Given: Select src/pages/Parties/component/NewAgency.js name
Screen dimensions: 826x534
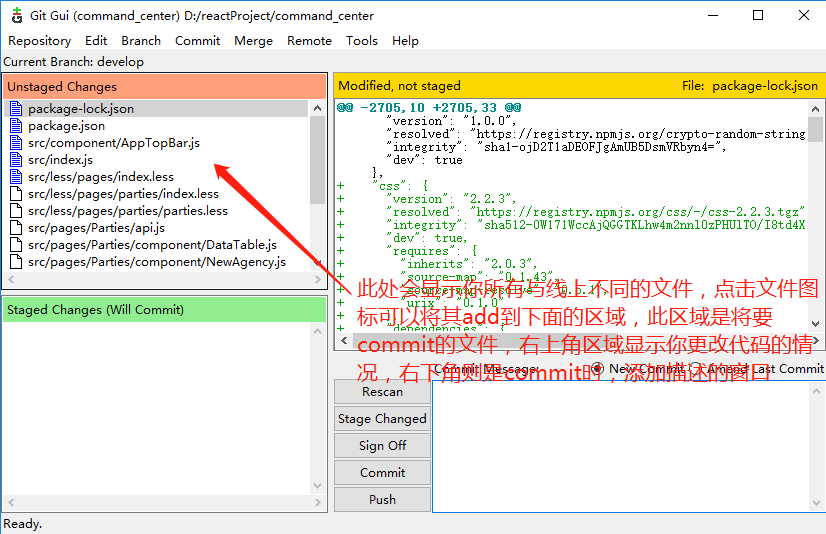Looking at the screenshot, I should pos(157,261).
